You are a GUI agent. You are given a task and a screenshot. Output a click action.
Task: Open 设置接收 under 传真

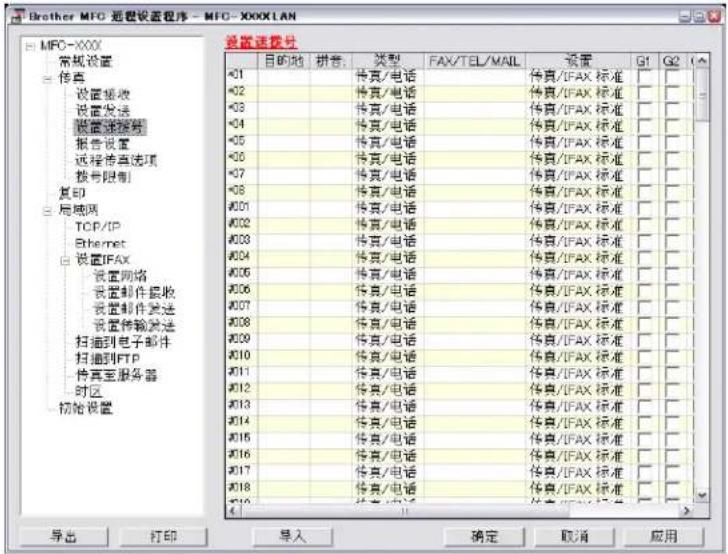(x=103, y=95)
